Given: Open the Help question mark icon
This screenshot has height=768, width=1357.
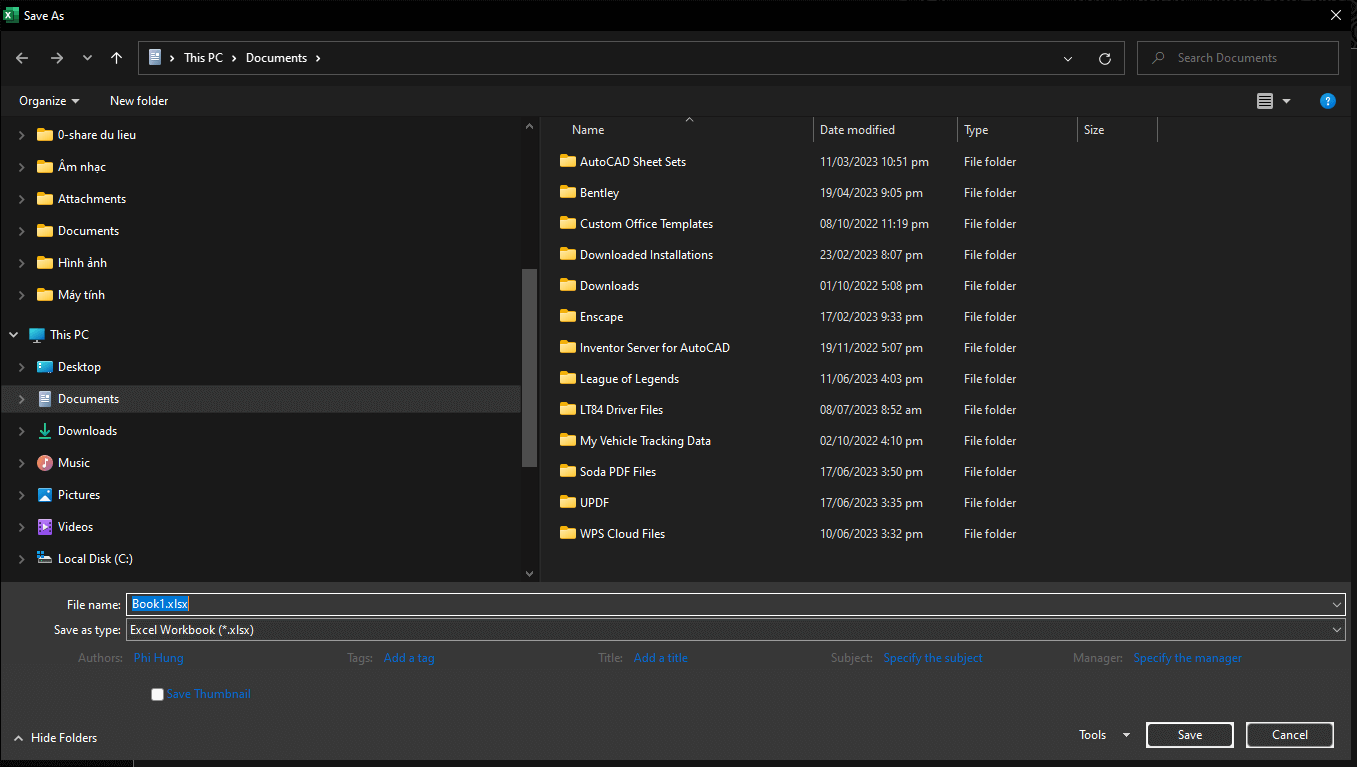Looking at the screenshot, I should (x=1327, y=101).
